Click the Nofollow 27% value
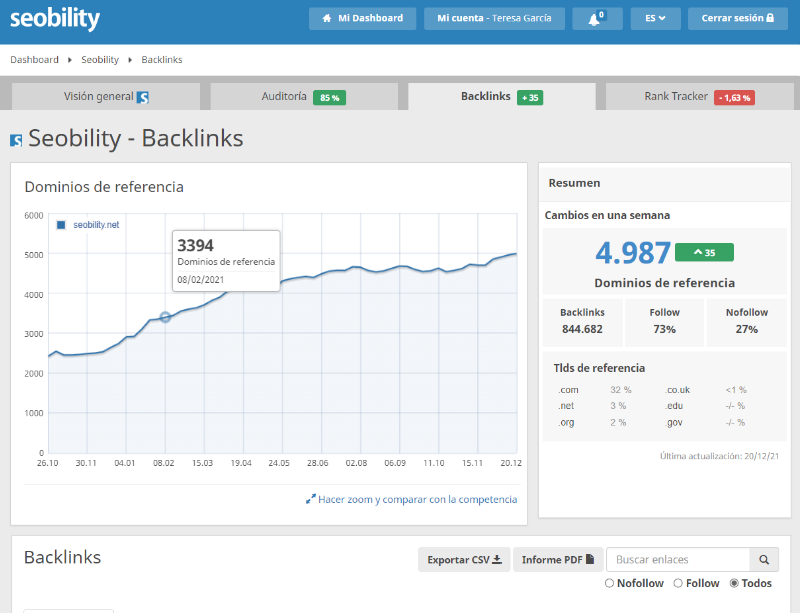Image resolution: width=800 pixels, height=613 pixels. point(746,329)
